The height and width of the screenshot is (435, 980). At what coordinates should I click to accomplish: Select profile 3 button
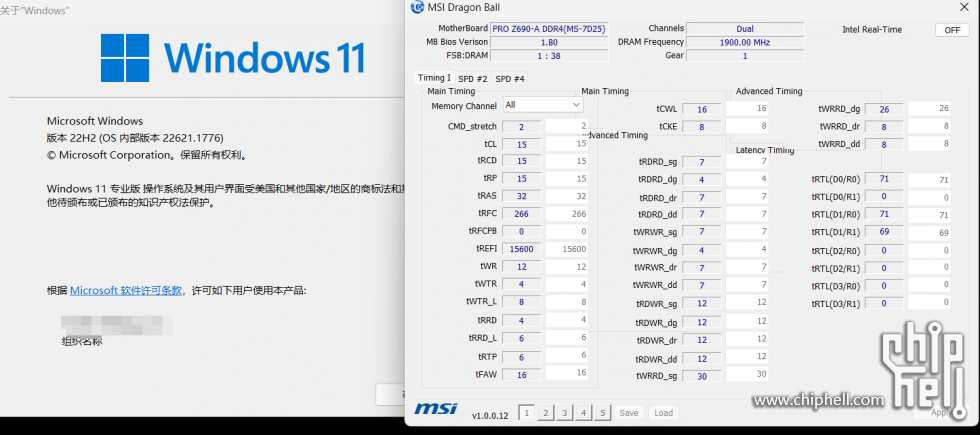[x=564, y=412]
